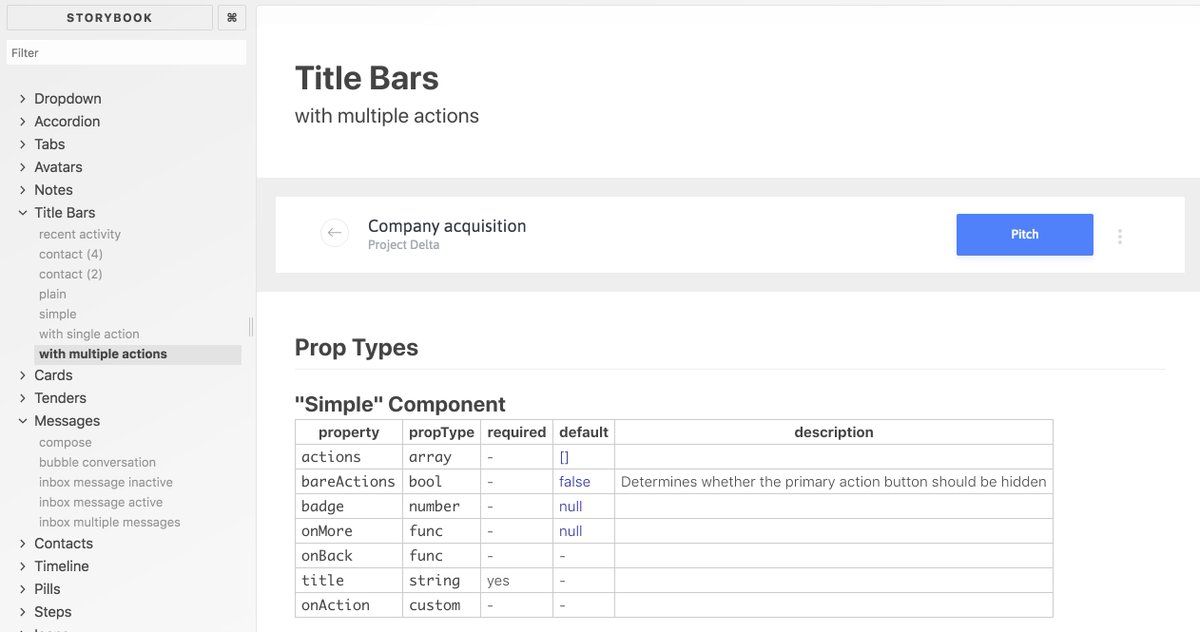Click the sidebar resize handle
Screen dimensions: 1200x632
tap(250, 327)
